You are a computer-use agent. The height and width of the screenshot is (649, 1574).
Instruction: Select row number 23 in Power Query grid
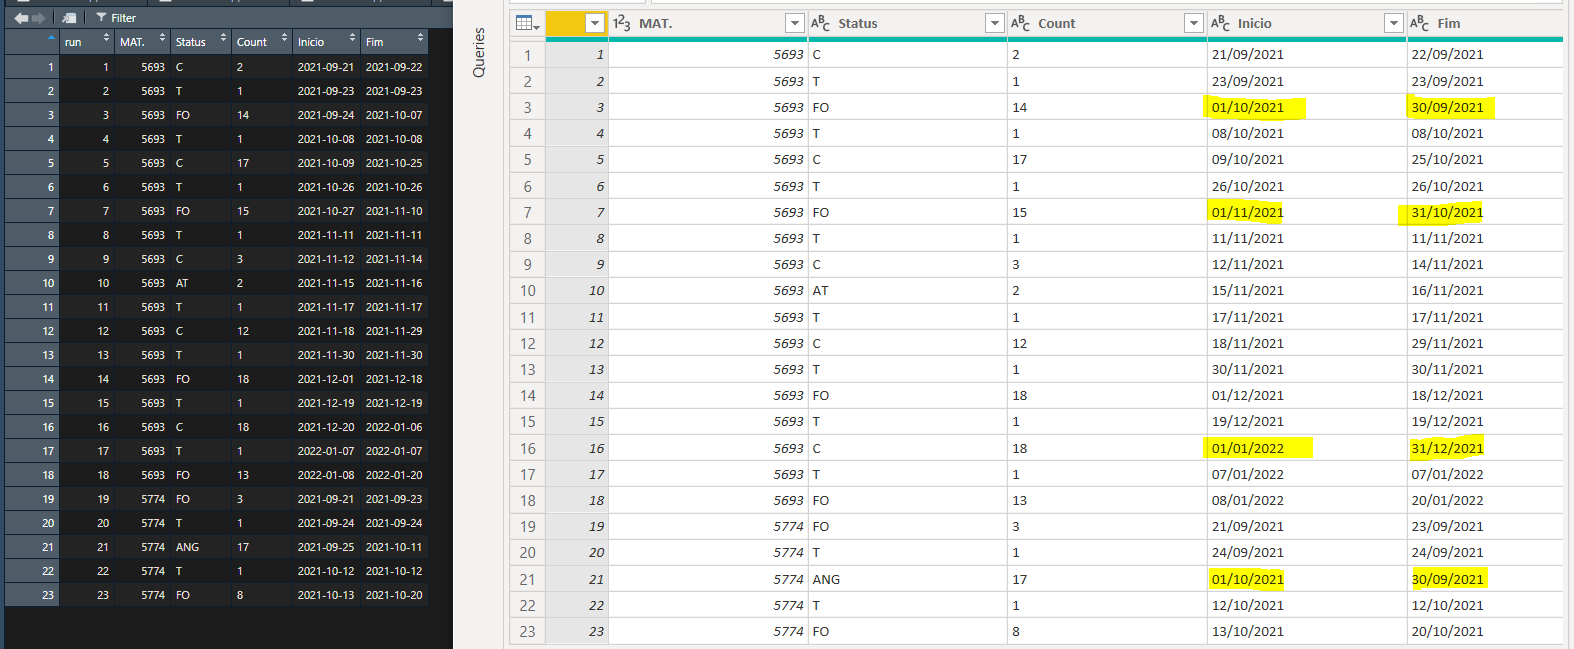pyautogui.click(x=527, y=631)
